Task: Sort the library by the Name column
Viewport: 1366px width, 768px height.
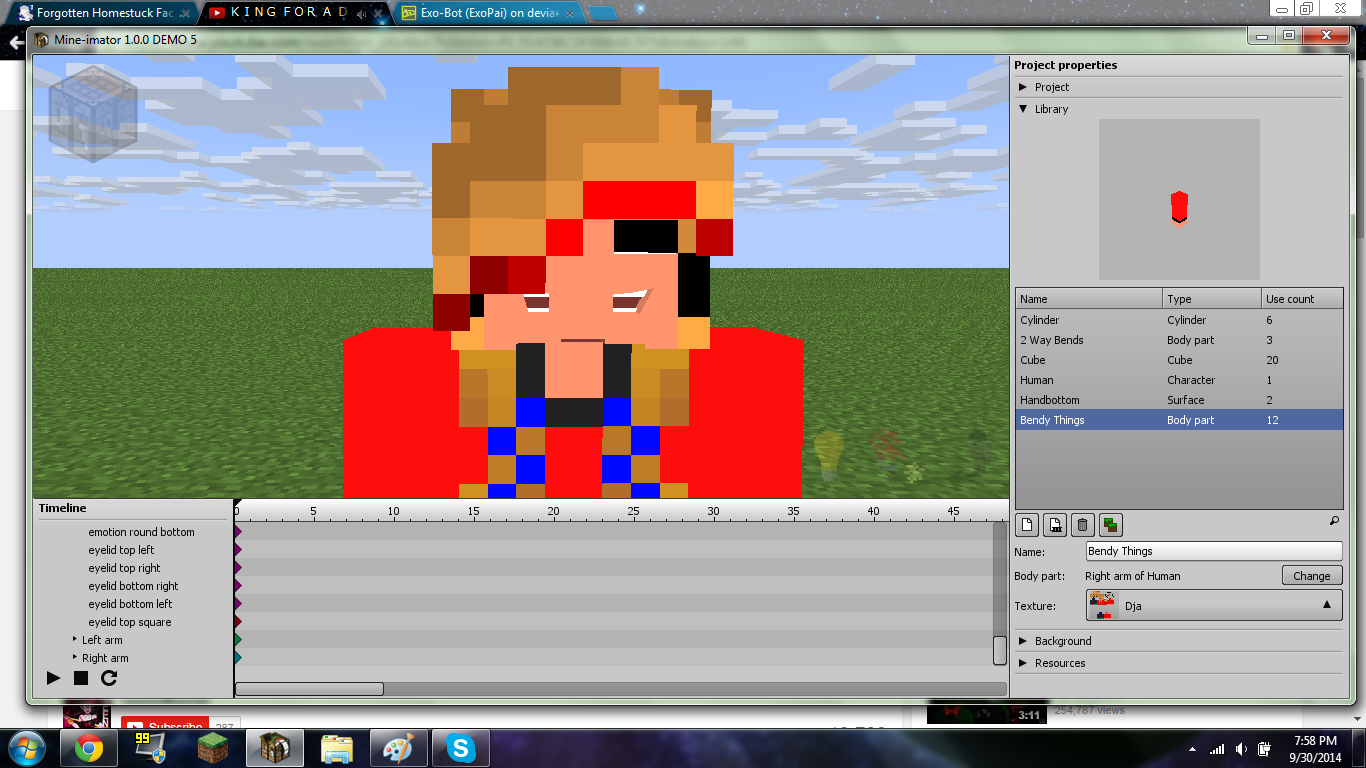Action: tap(1089, 299)
